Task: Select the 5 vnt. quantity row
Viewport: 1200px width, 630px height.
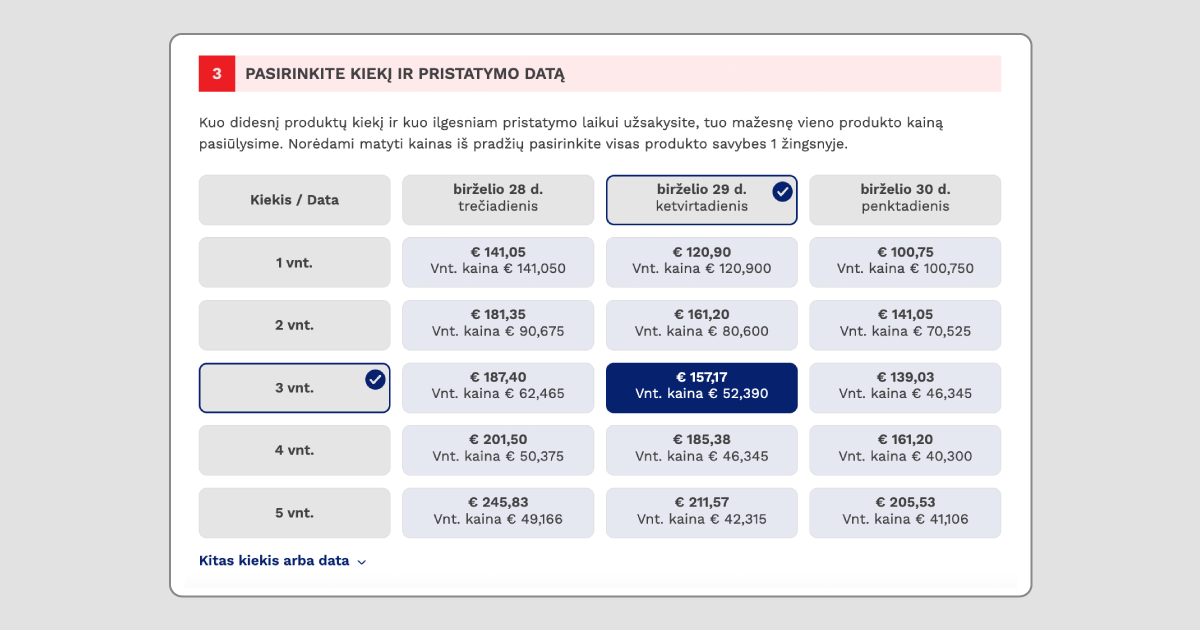Action: click(x=294, y=512)
